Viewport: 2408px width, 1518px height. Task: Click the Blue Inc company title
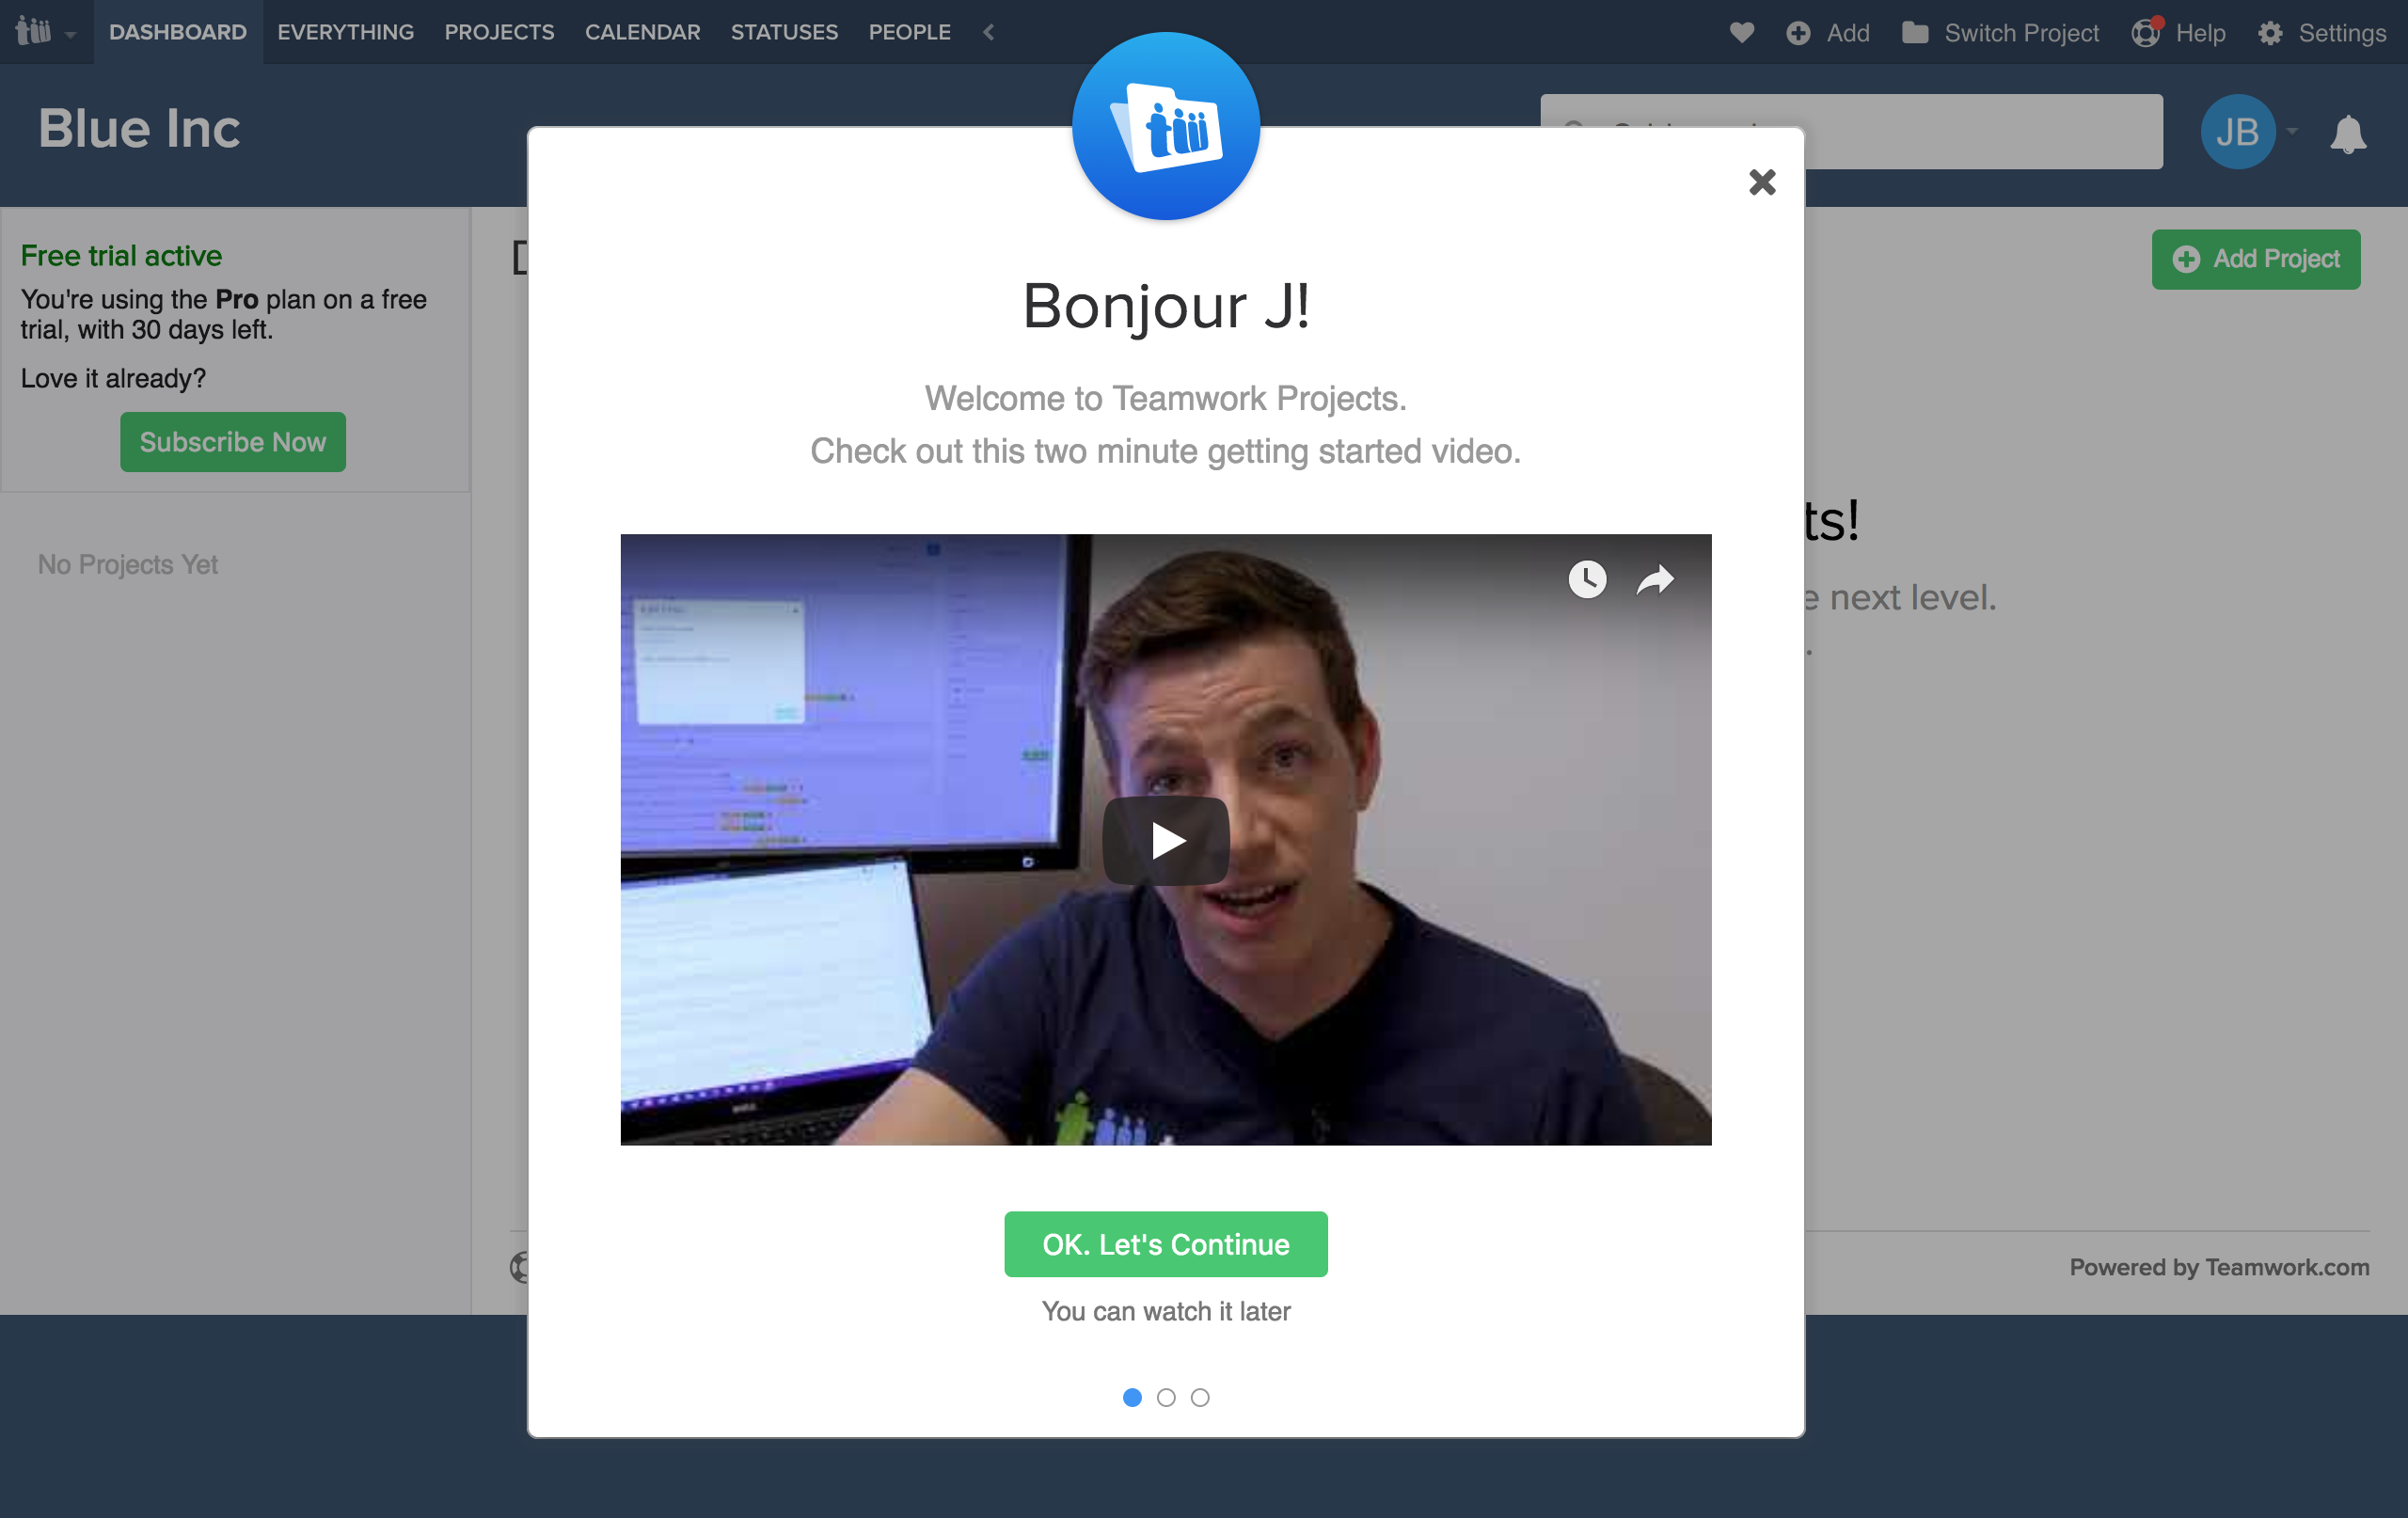click(139, 129)
